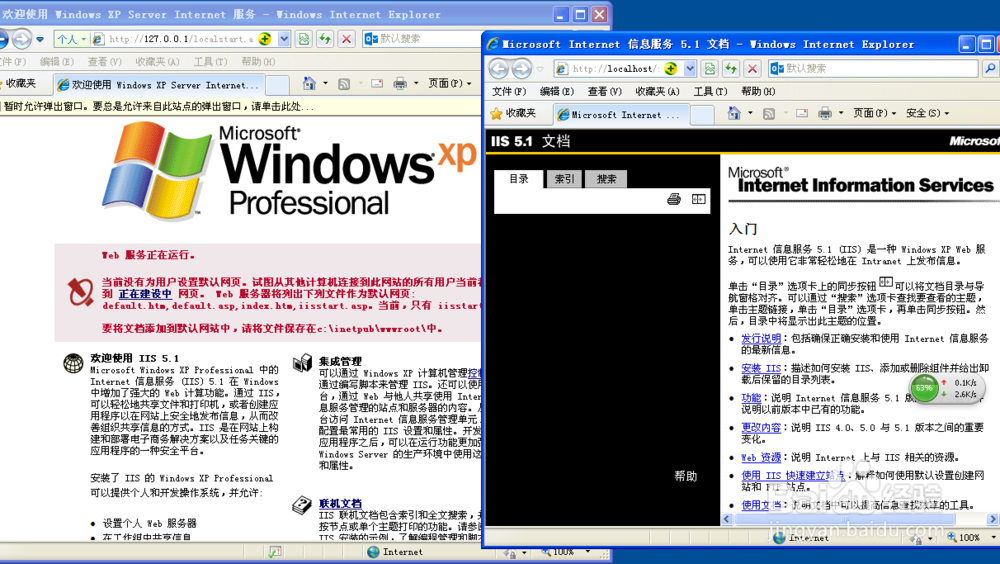
Task: Click 联机文档 link on localstart page
Action: click(340, 503)
